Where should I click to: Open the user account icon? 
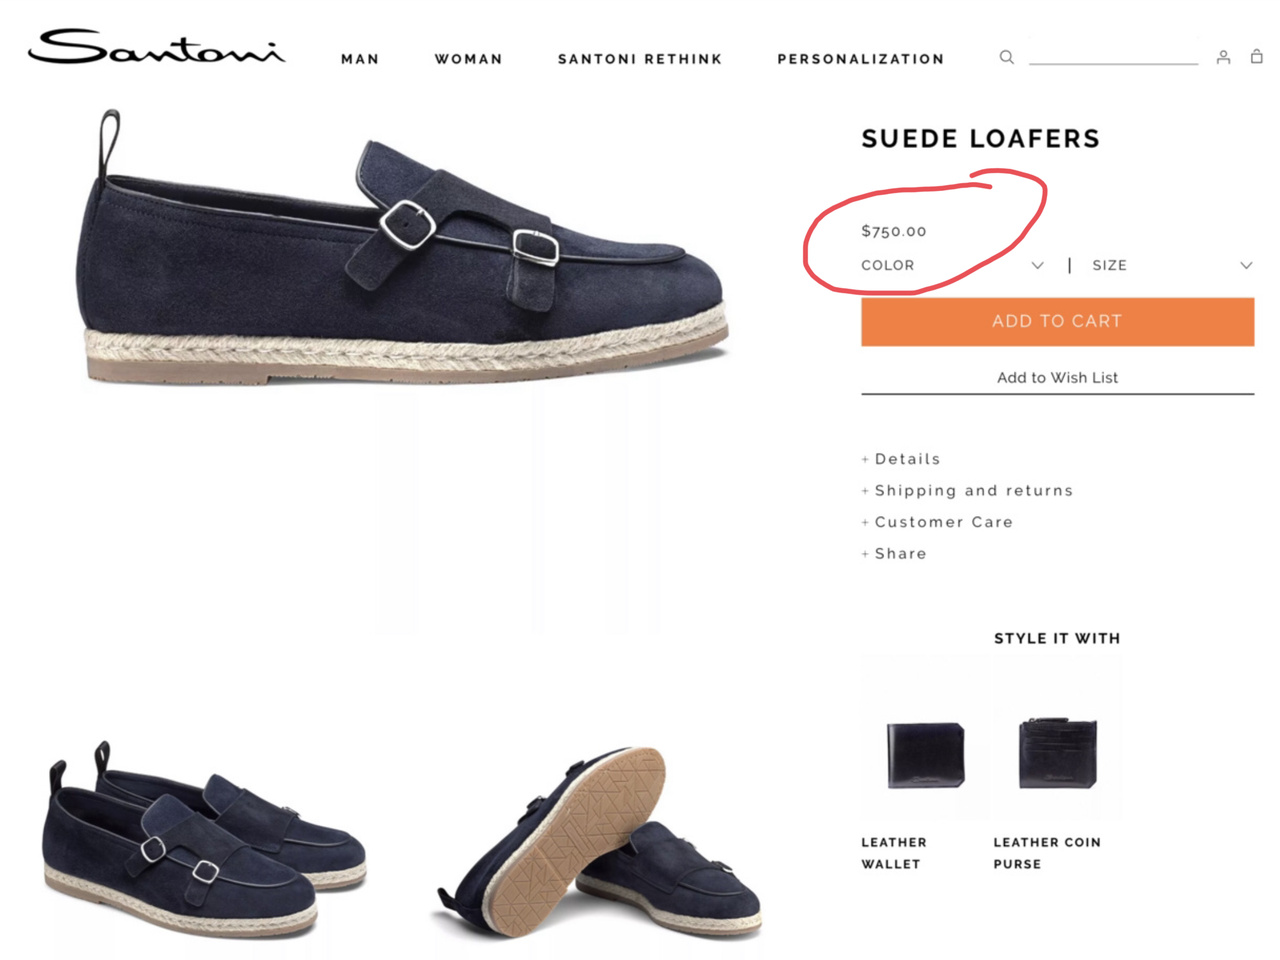point(1223,57)
